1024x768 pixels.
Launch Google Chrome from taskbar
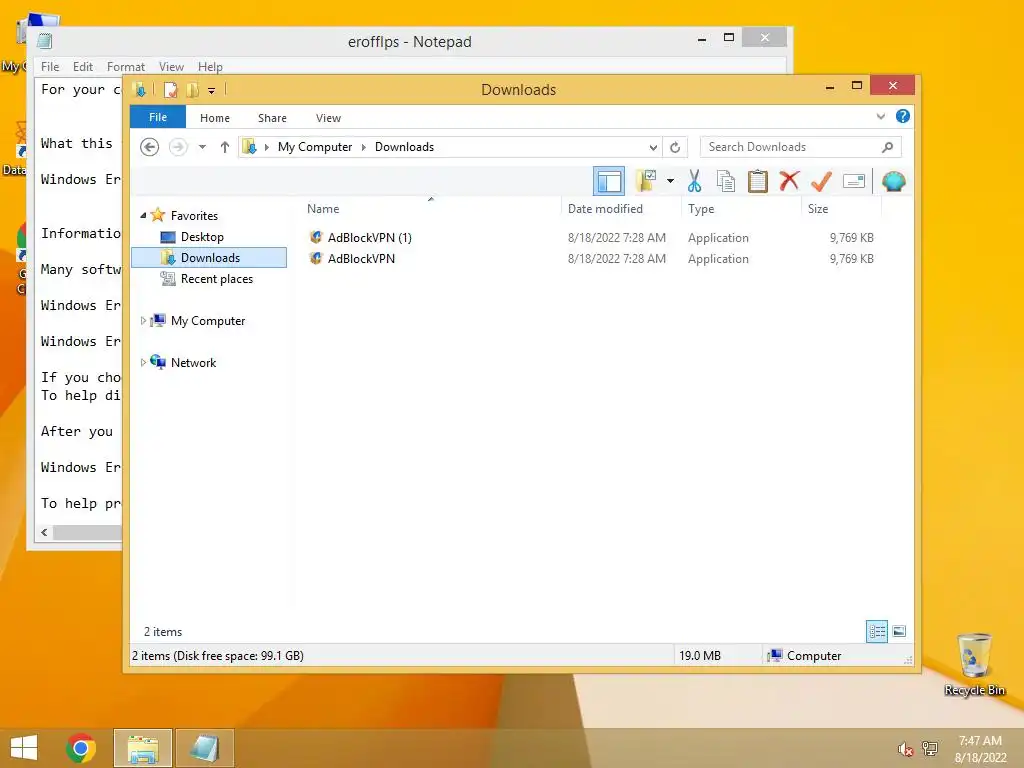point(81,748)
